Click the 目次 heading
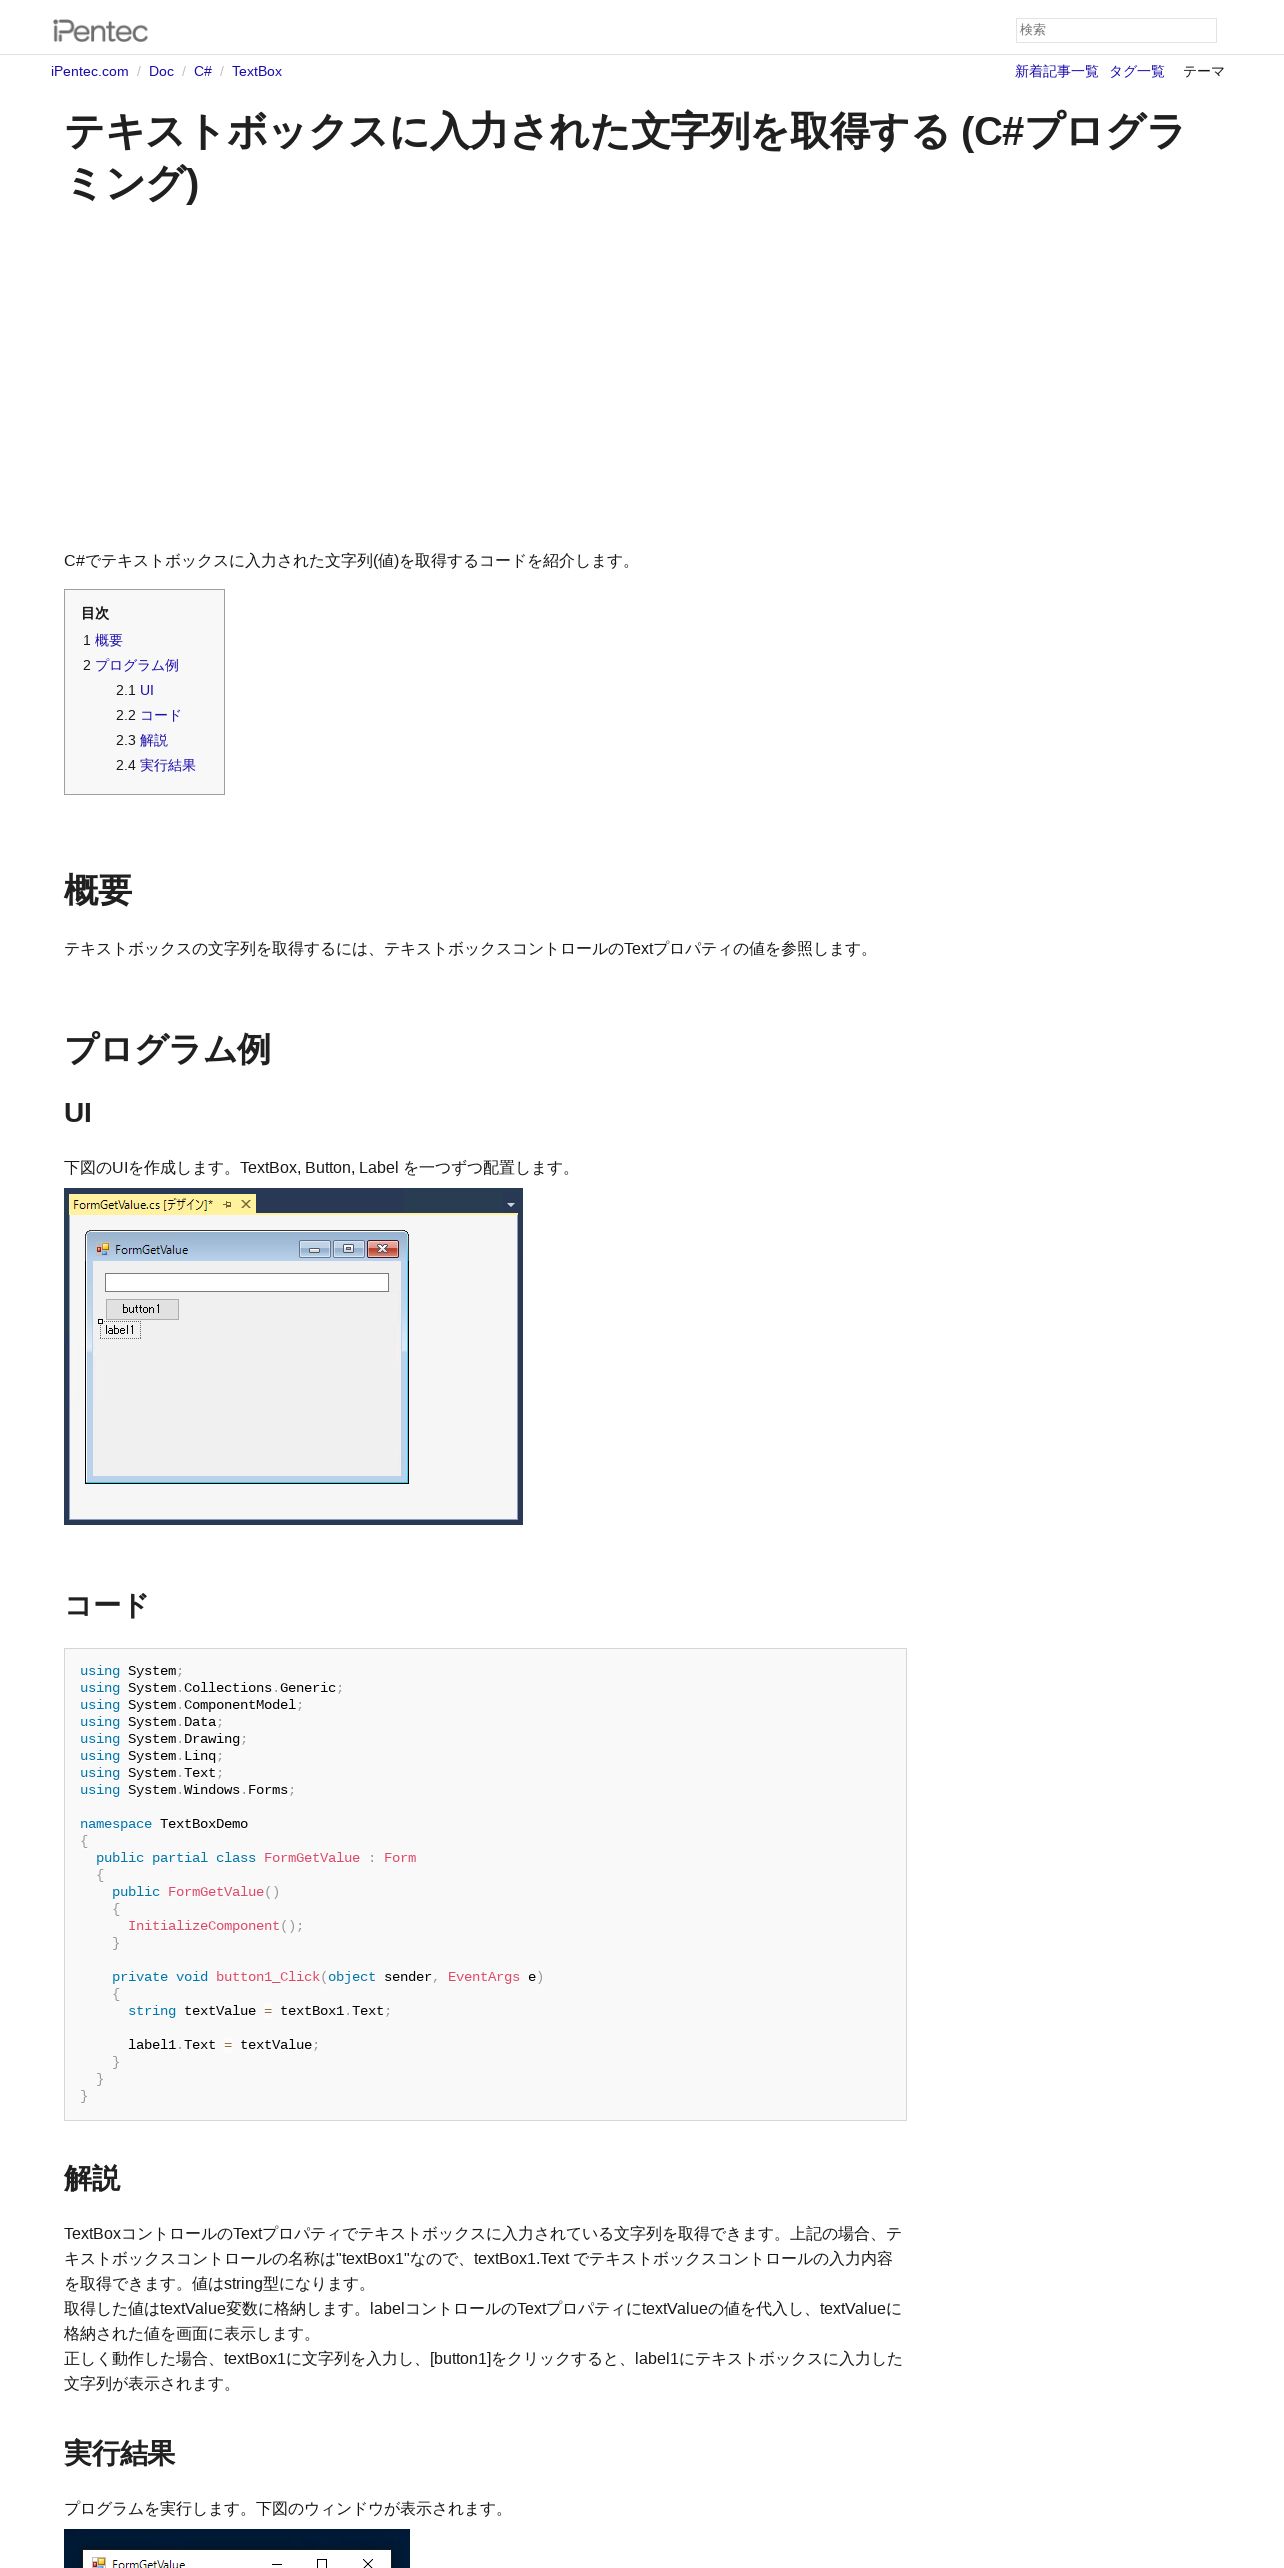Image resolution: width=1284 pixels, height=2568 pixels. point(95,613)
